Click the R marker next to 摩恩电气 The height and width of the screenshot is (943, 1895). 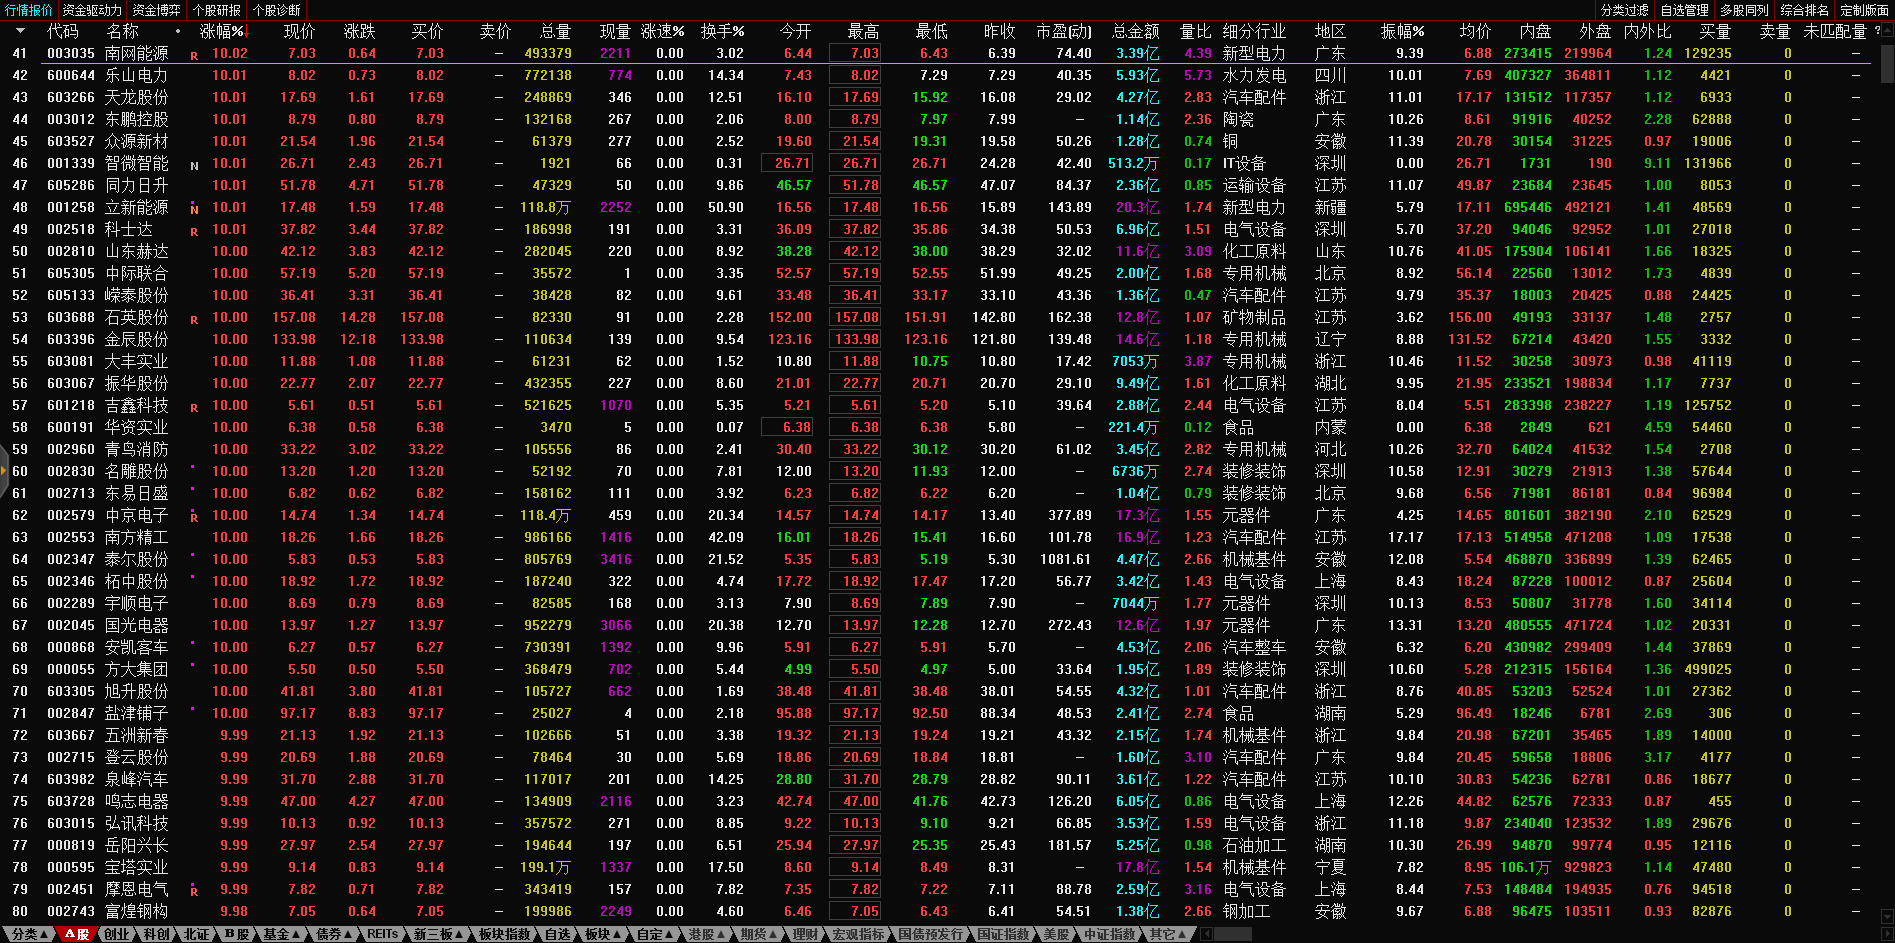click(194, 891)
